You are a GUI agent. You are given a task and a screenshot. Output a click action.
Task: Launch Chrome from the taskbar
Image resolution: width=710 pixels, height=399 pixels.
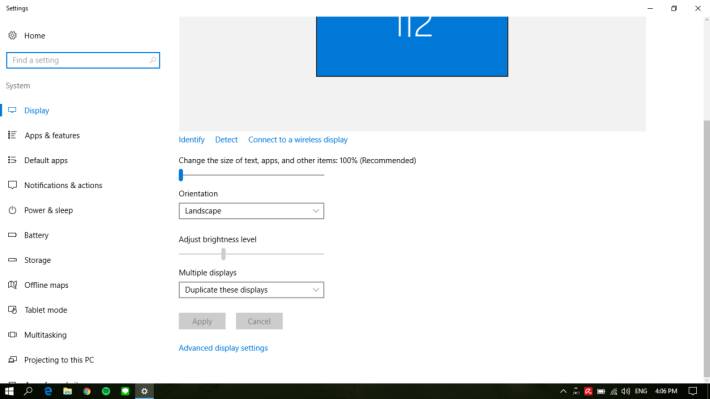(86, 391)
